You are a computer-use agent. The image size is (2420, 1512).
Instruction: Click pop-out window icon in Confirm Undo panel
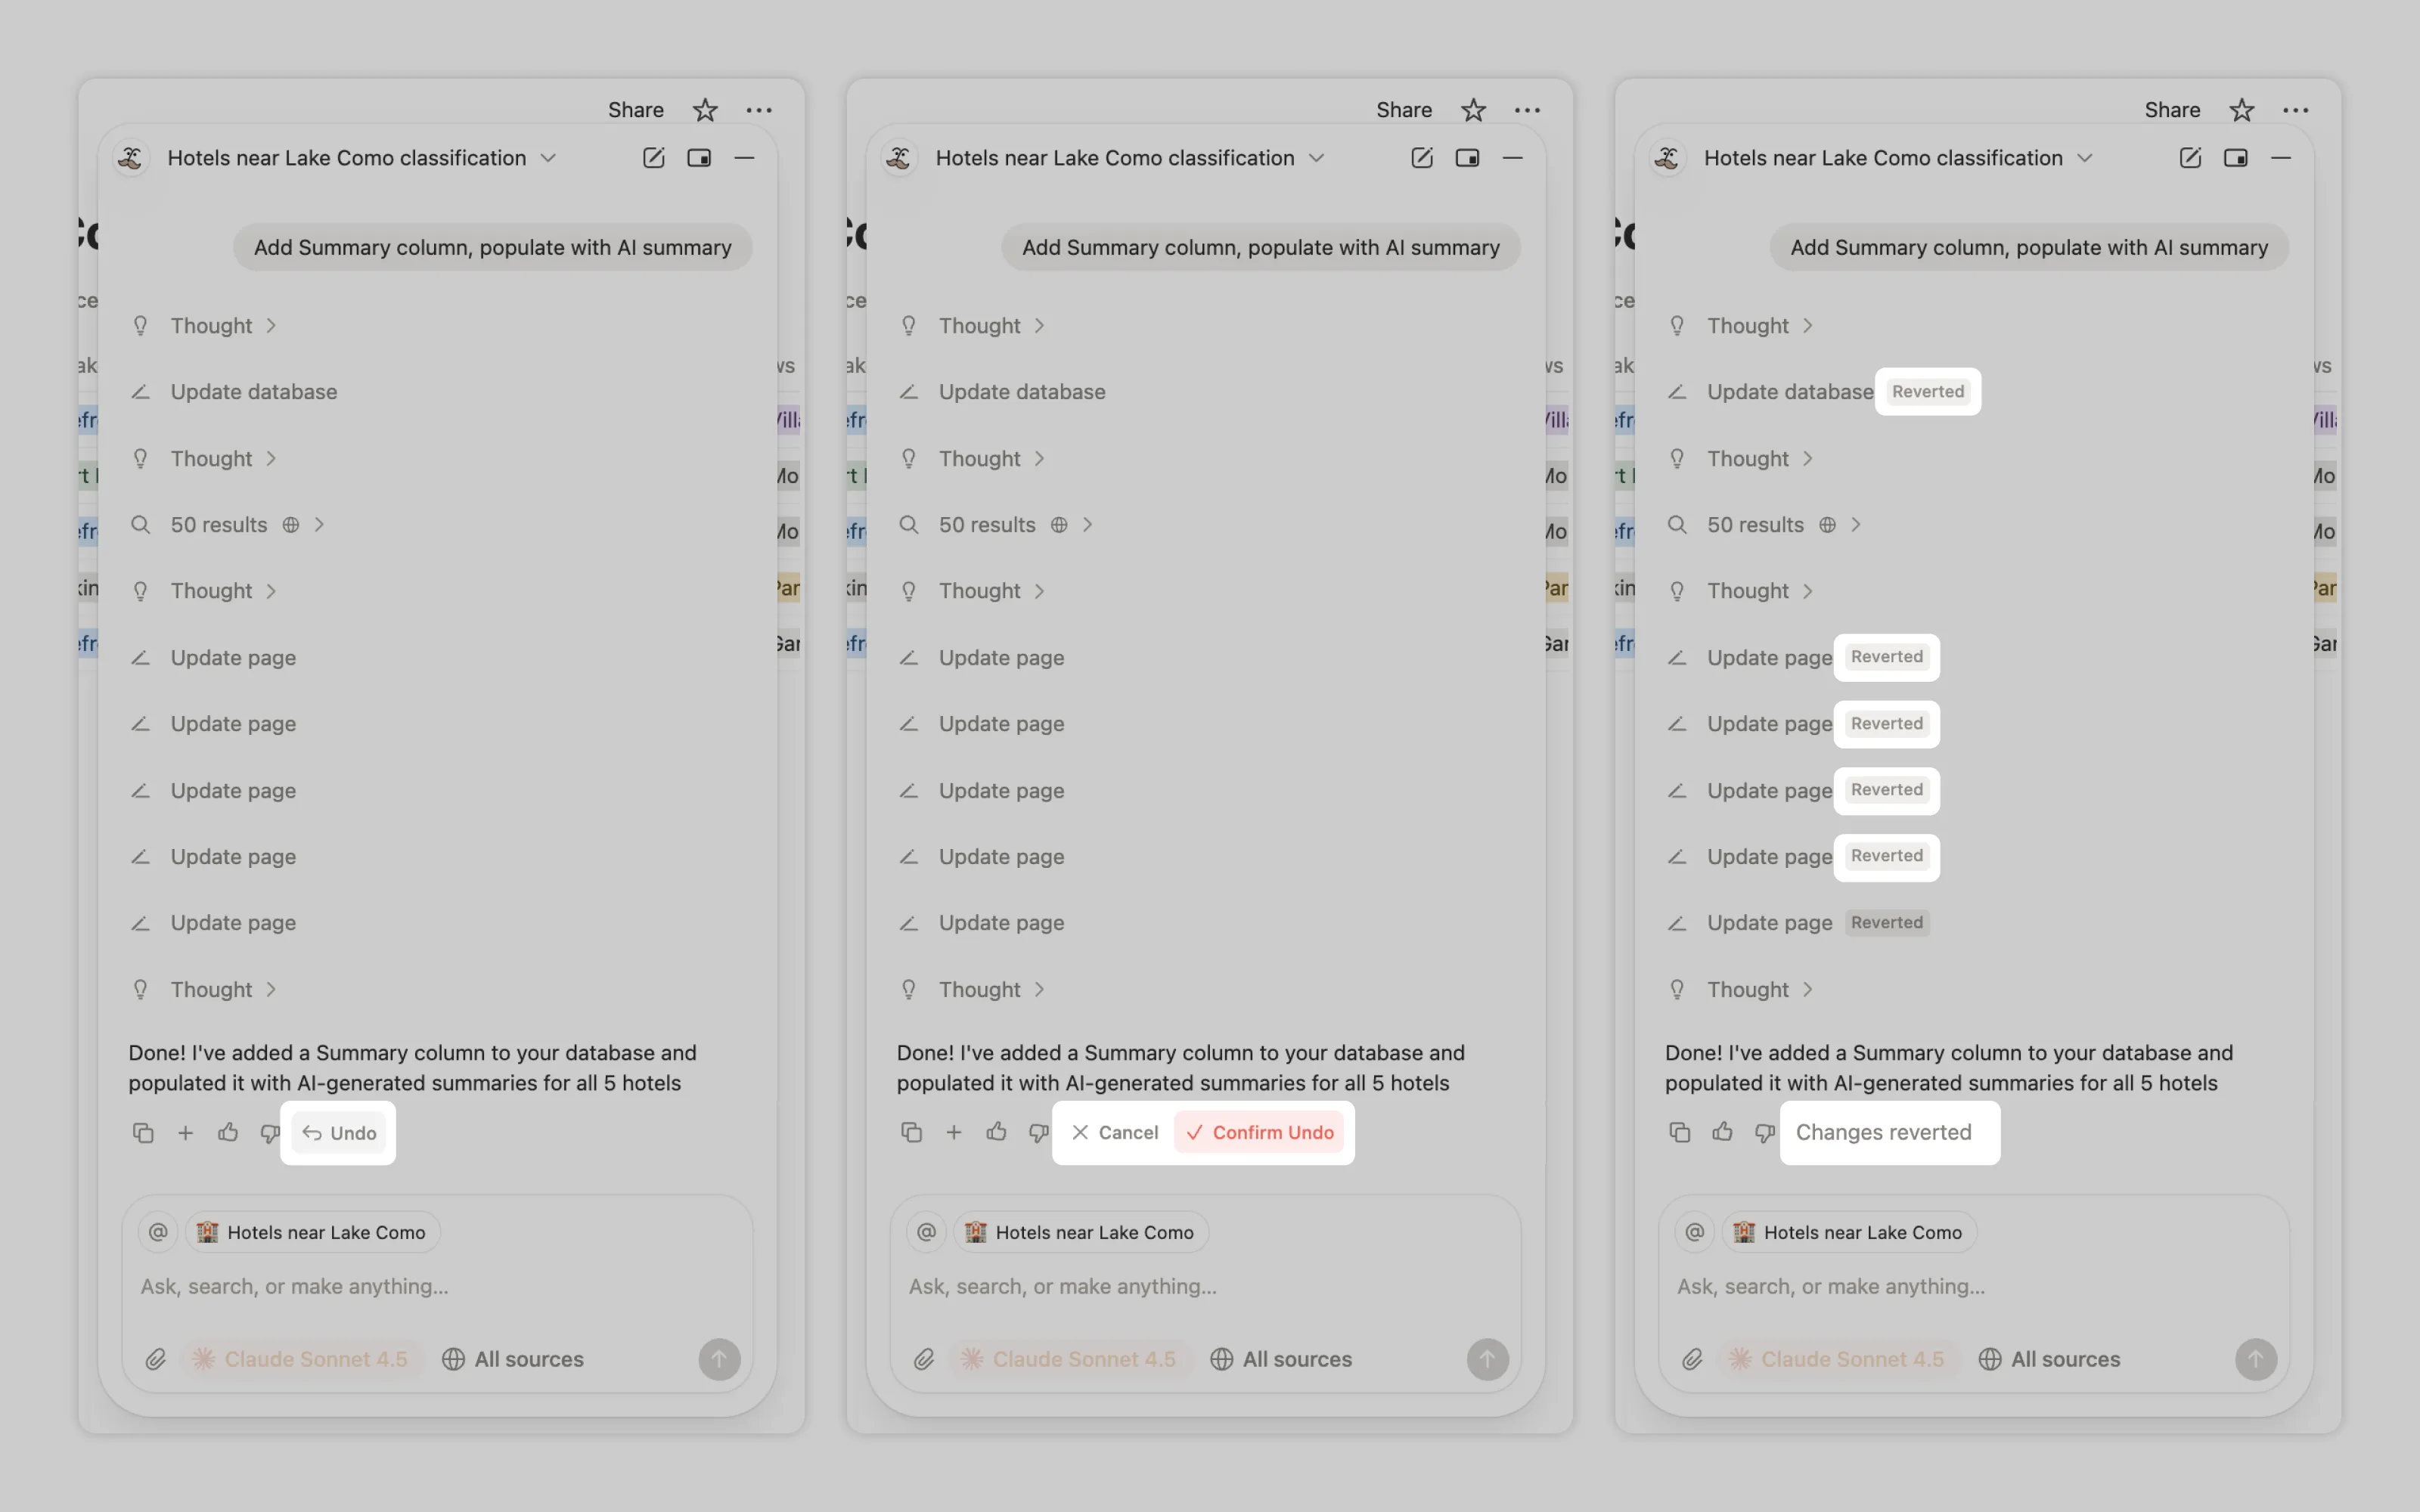(1467, 158)
